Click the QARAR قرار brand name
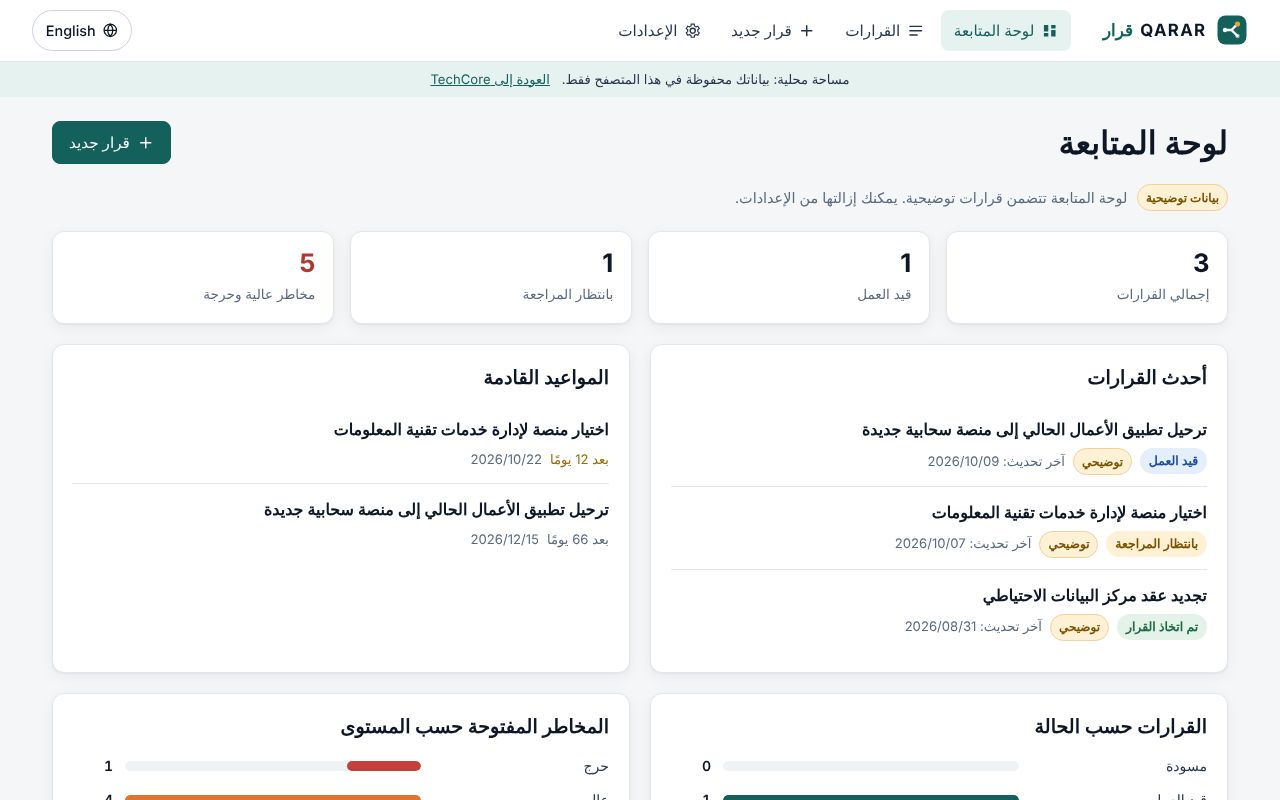Image resolution: width=1280 pixels, height=800 pixels. click(x=1154, y=30)
